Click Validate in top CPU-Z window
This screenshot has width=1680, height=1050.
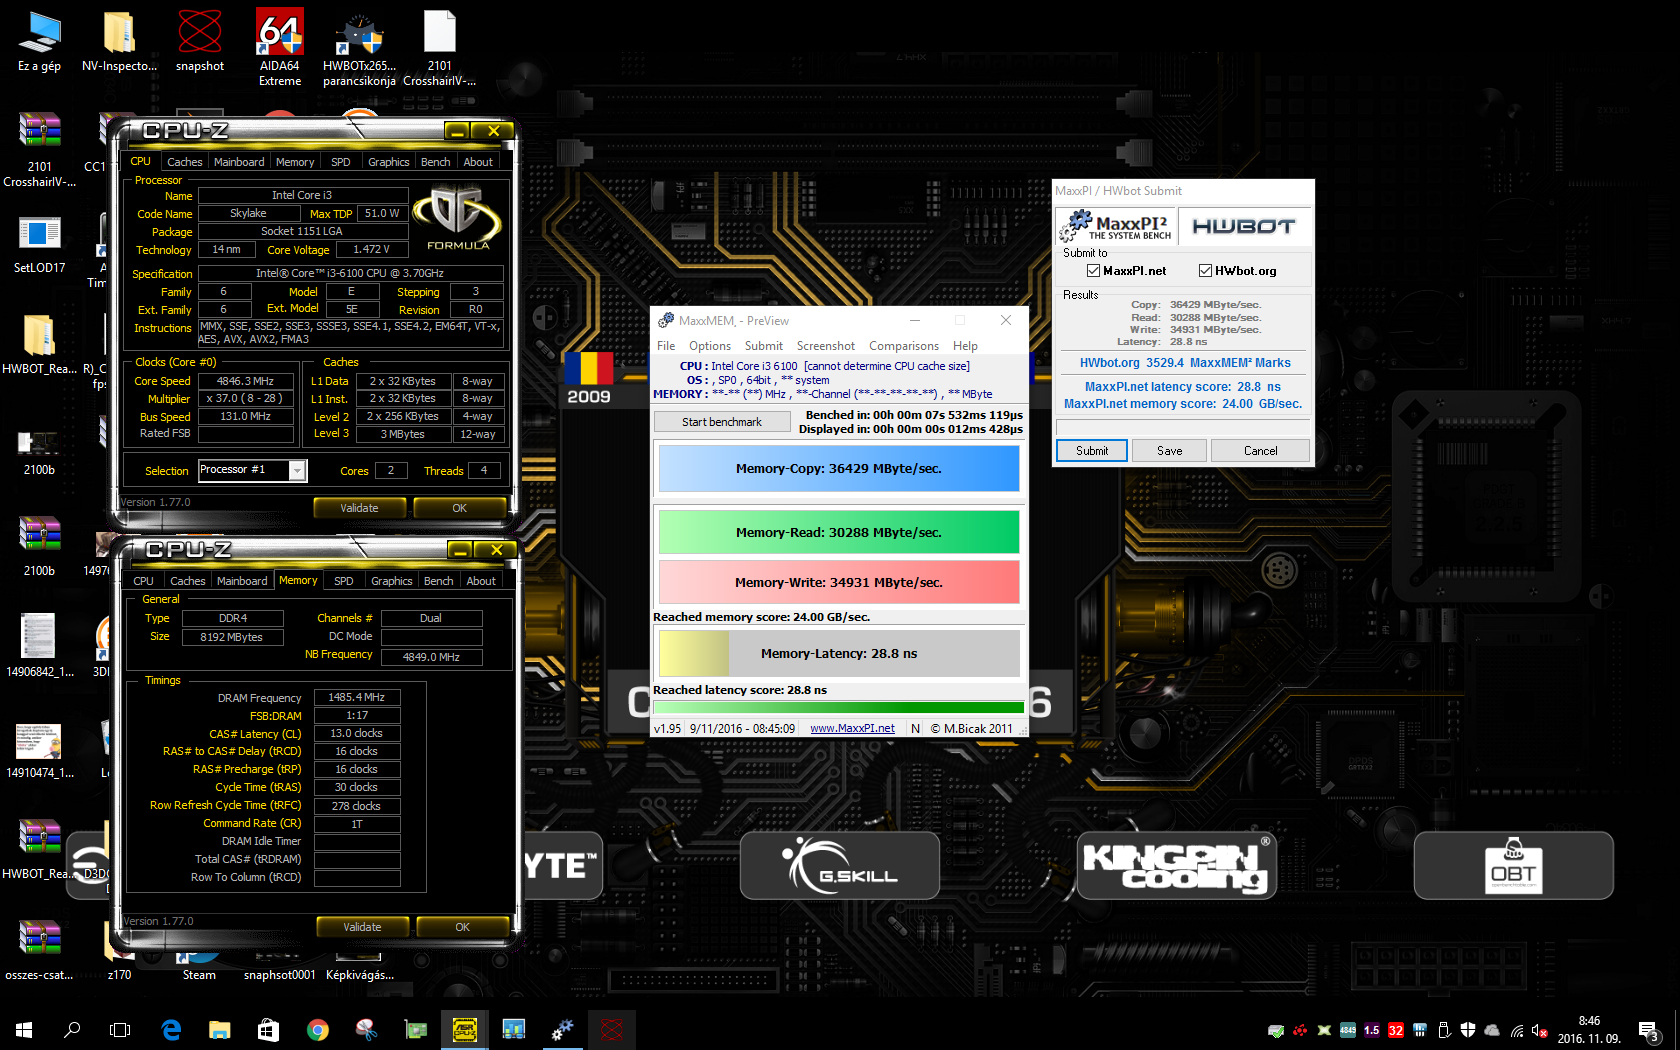pos(359,508)
